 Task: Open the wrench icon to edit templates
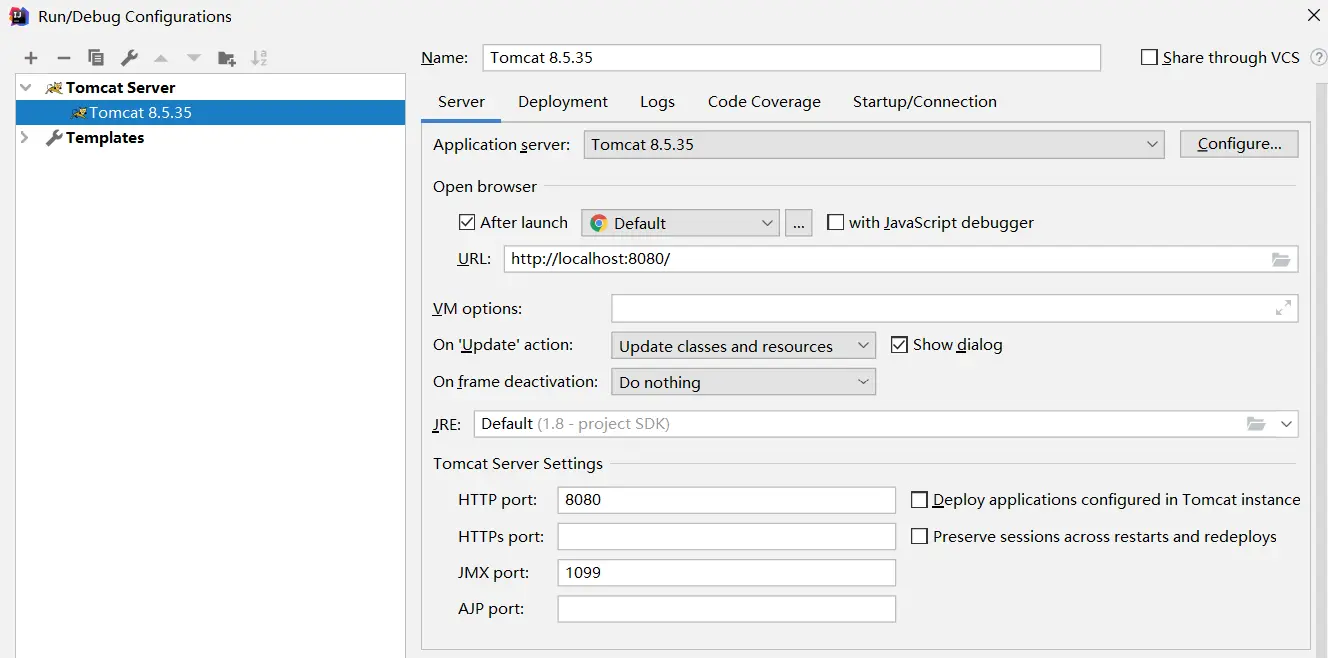pyautogui.click(x=129, y=58)
